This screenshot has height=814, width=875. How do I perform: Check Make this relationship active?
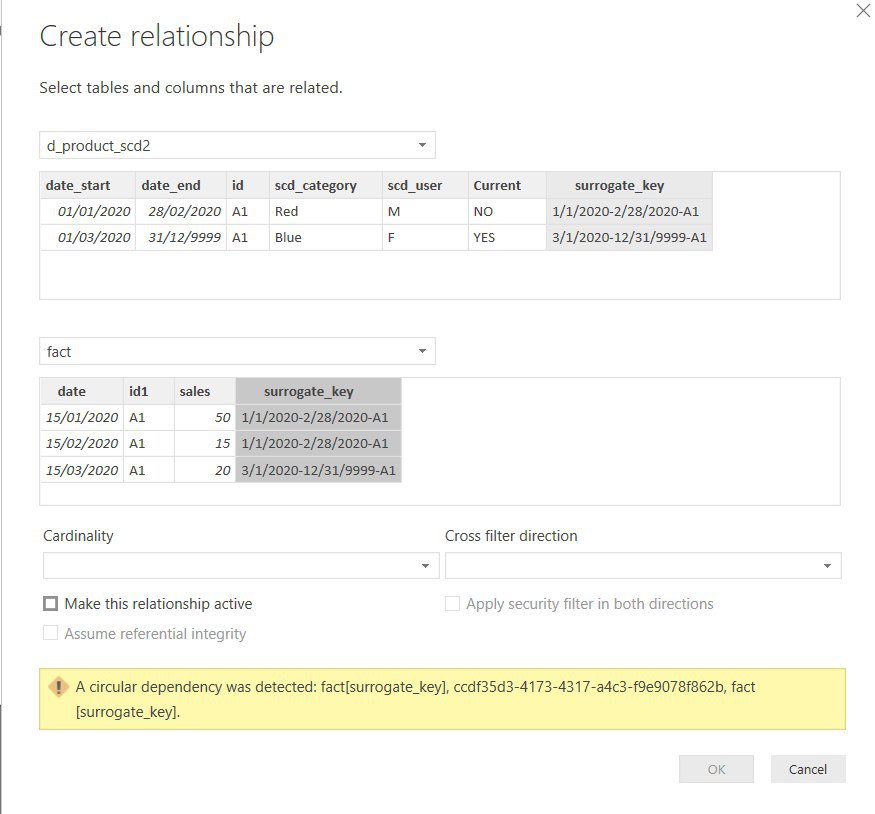(50, 604)
